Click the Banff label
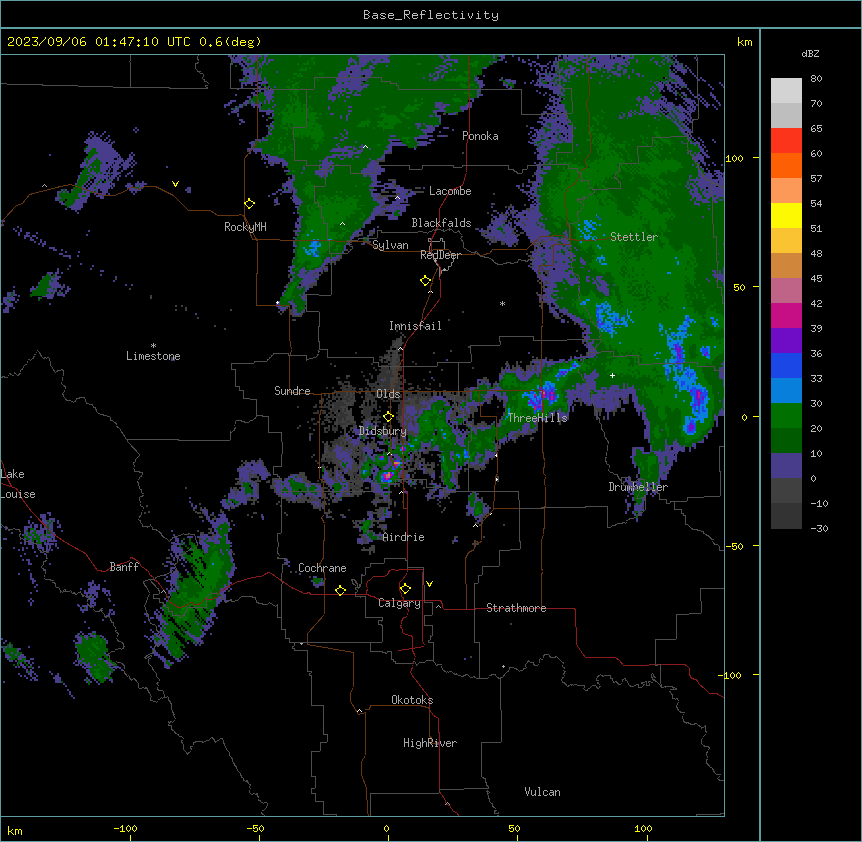The height and width of the screenshot is (842, 862). coord(124,567)
